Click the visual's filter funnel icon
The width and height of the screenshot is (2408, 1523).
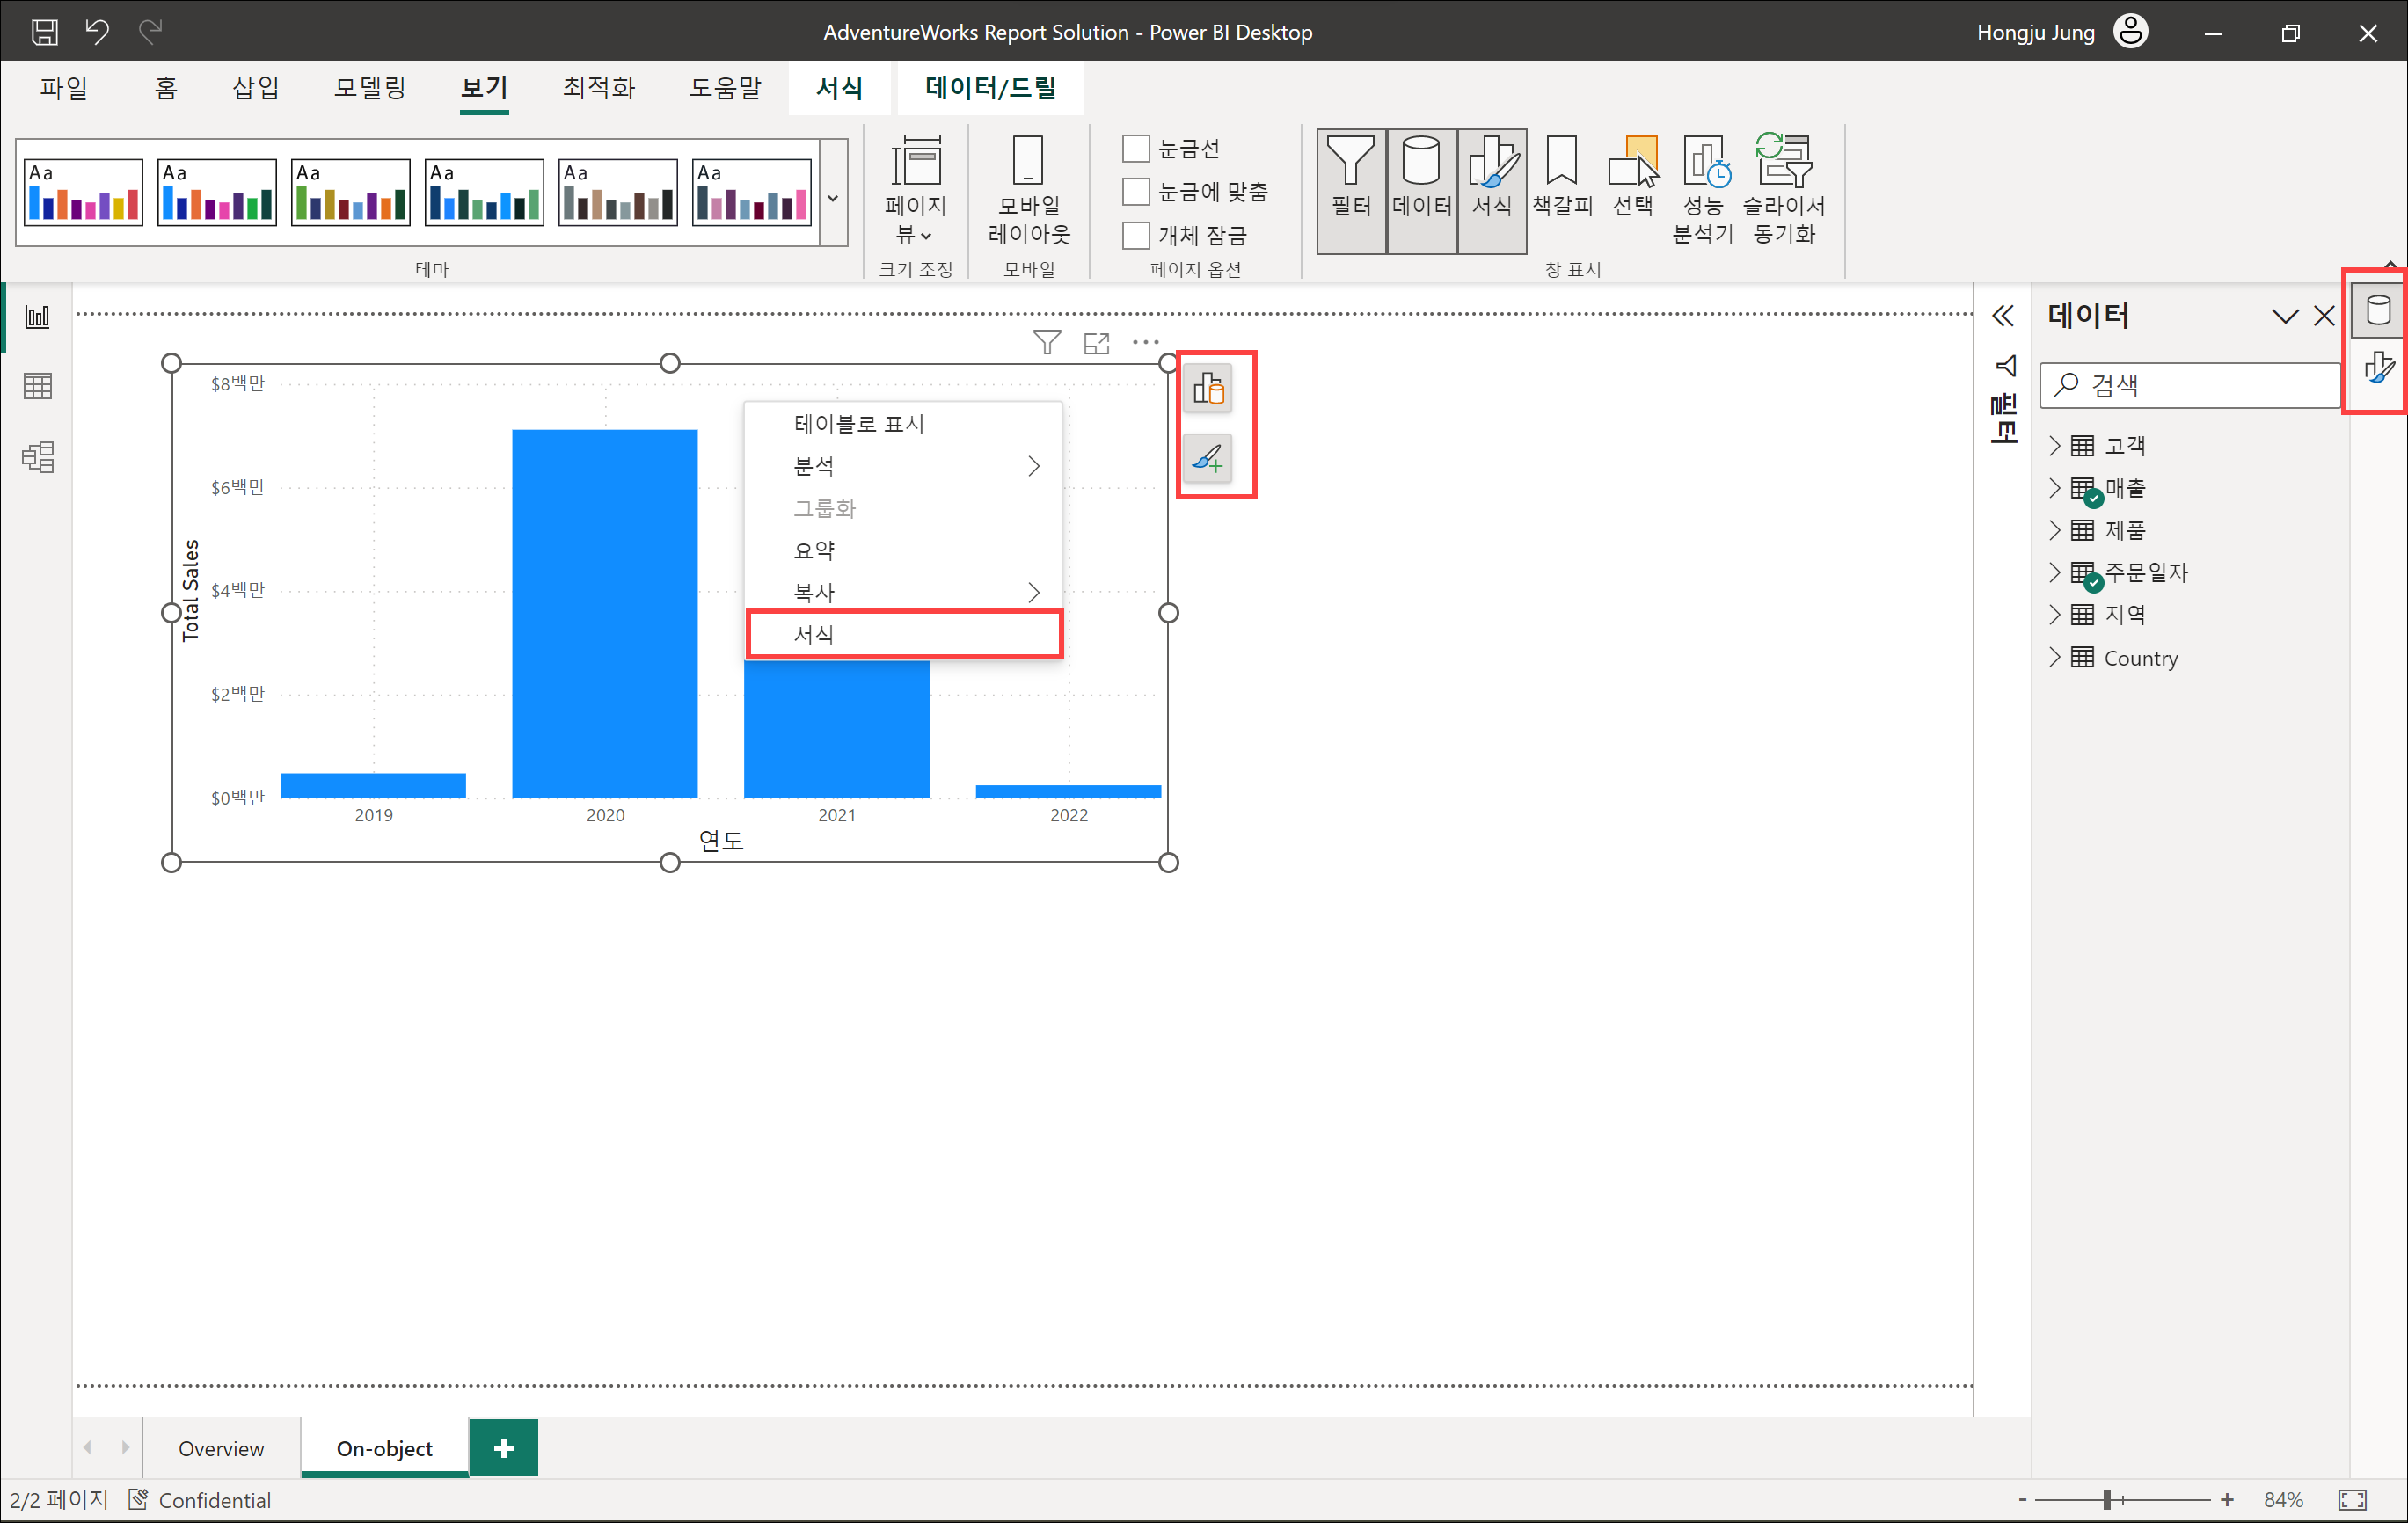[x=1046, y=343]
